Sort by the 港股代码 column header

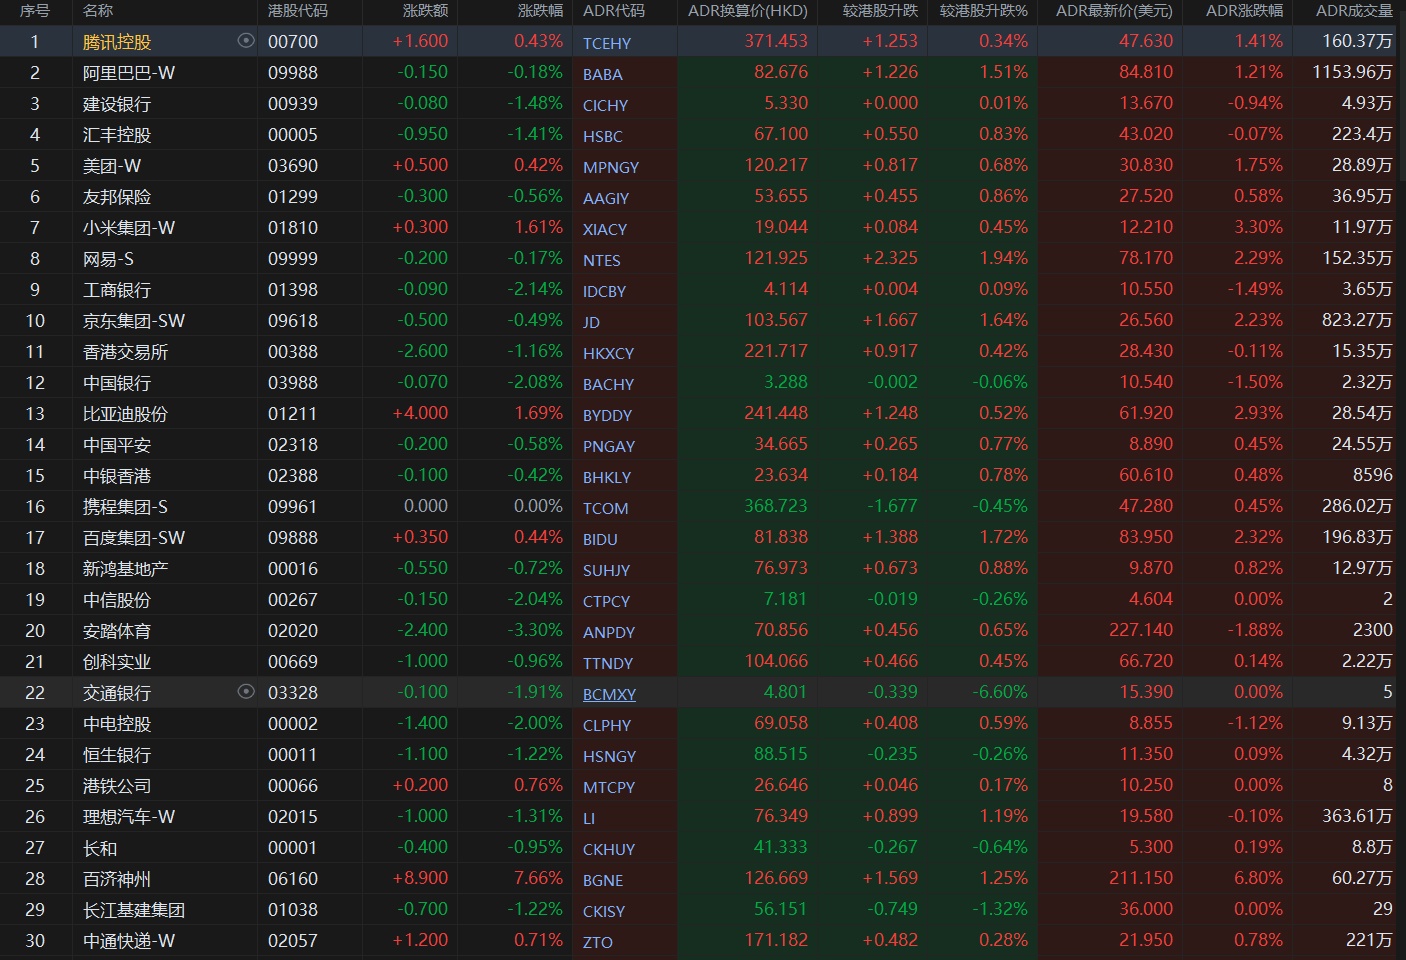click(x=298, y=11)
